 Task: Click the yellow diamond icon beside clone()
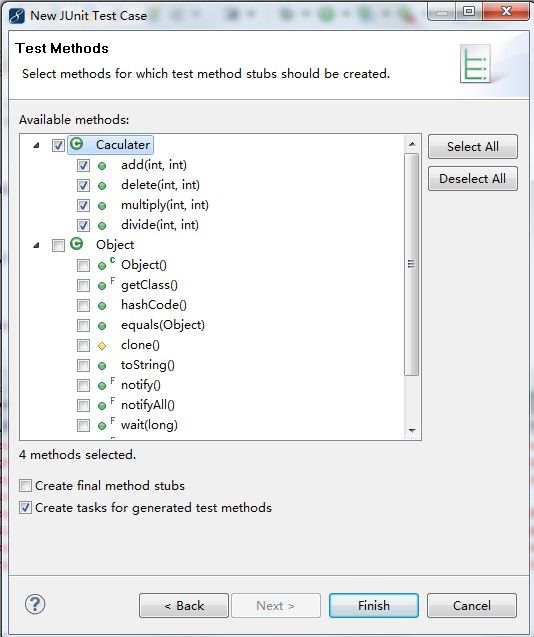[102, 346]
